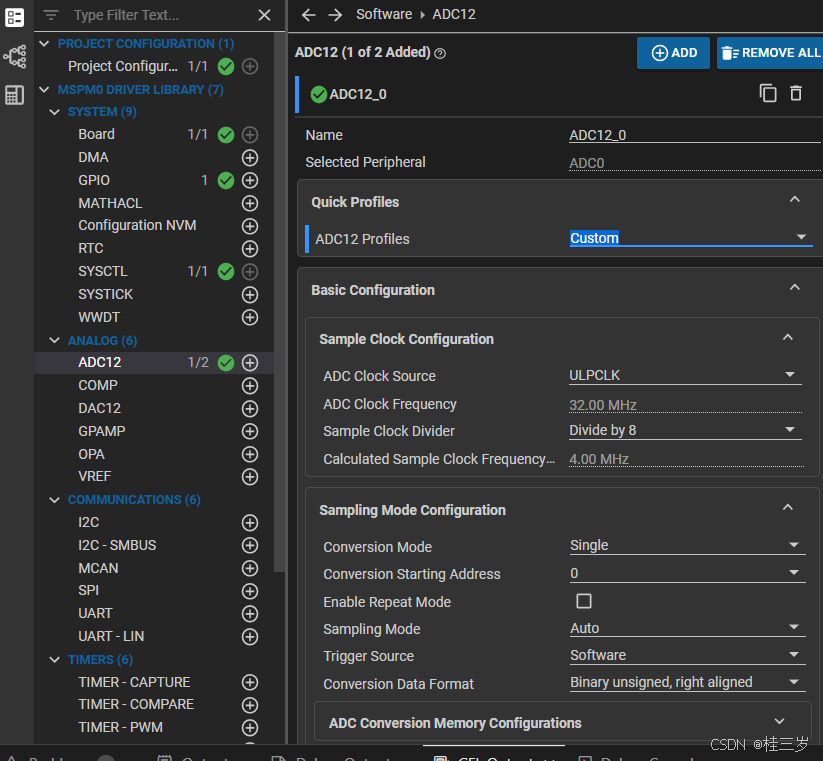
Task: Click the add icon next to VREF
Action: (x=250, y=477)
